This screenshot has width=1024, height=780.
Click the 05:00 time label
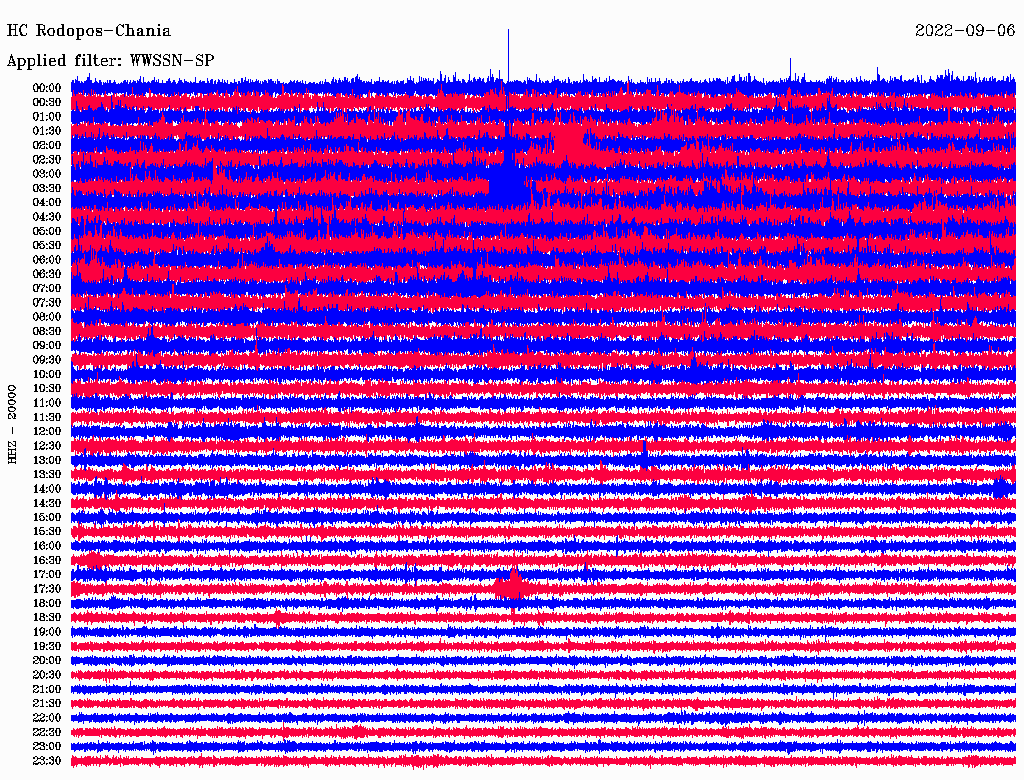click(x=46, y=231)
